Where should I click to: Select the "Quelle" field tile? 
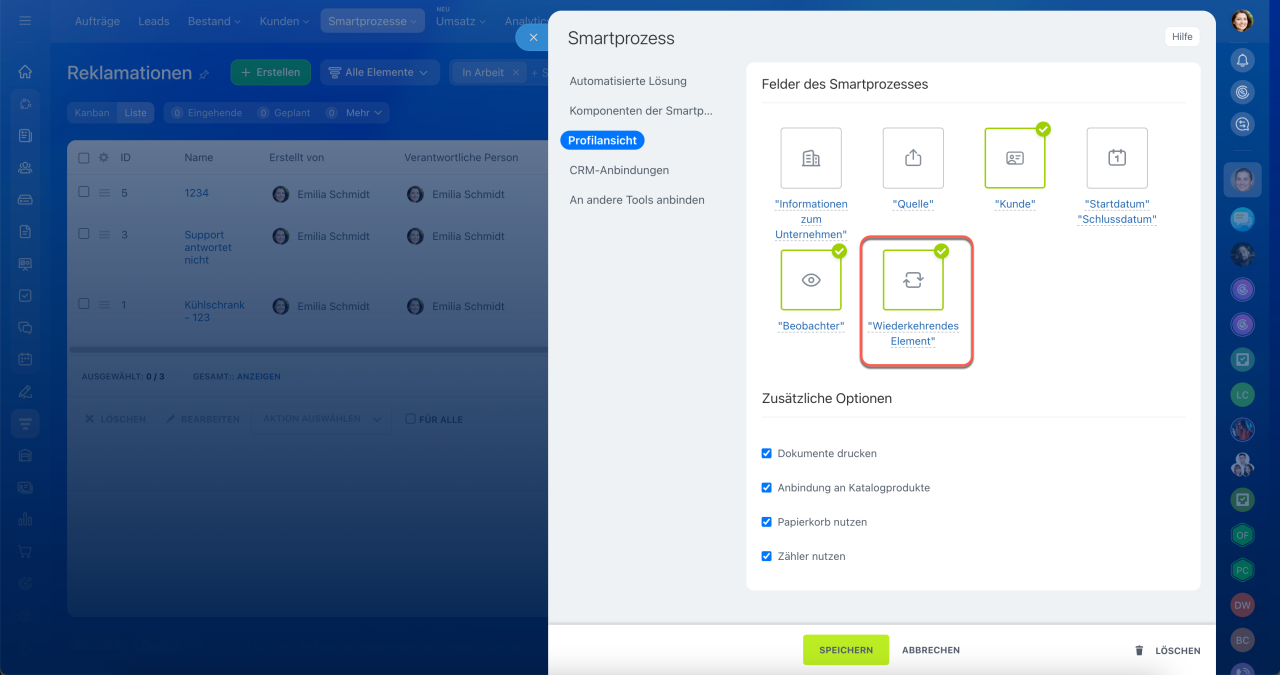click(x=913, y=158)
